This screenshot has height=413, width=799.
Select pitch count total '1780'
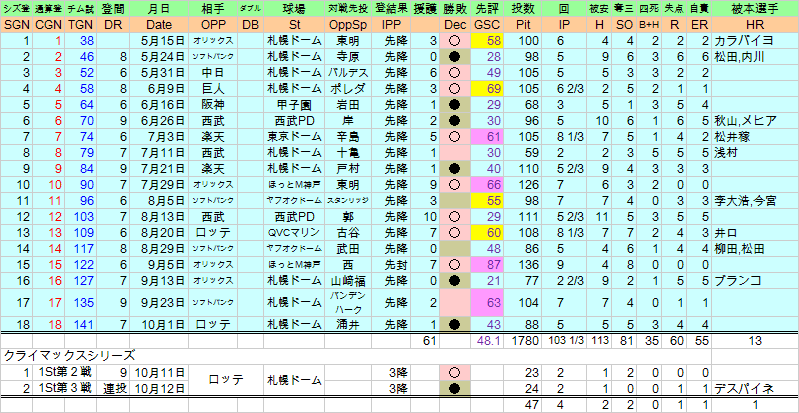[522, 341]
